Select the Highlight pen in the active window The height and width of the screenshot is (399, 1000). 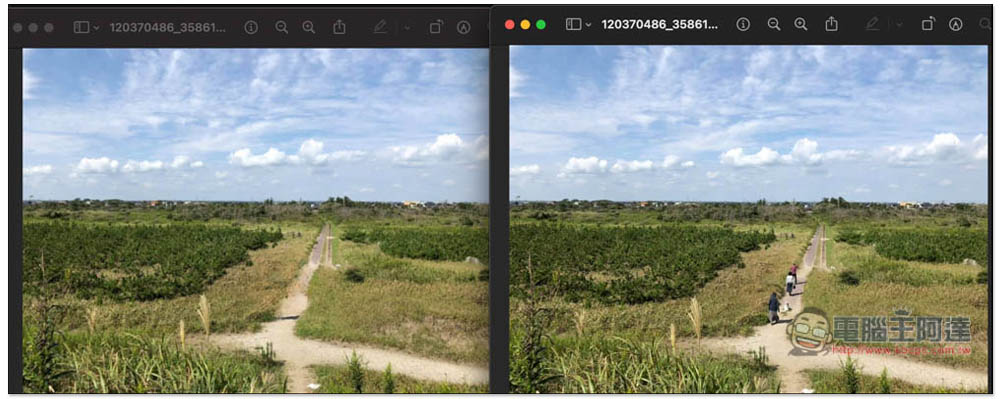click(x=872, y=24)
